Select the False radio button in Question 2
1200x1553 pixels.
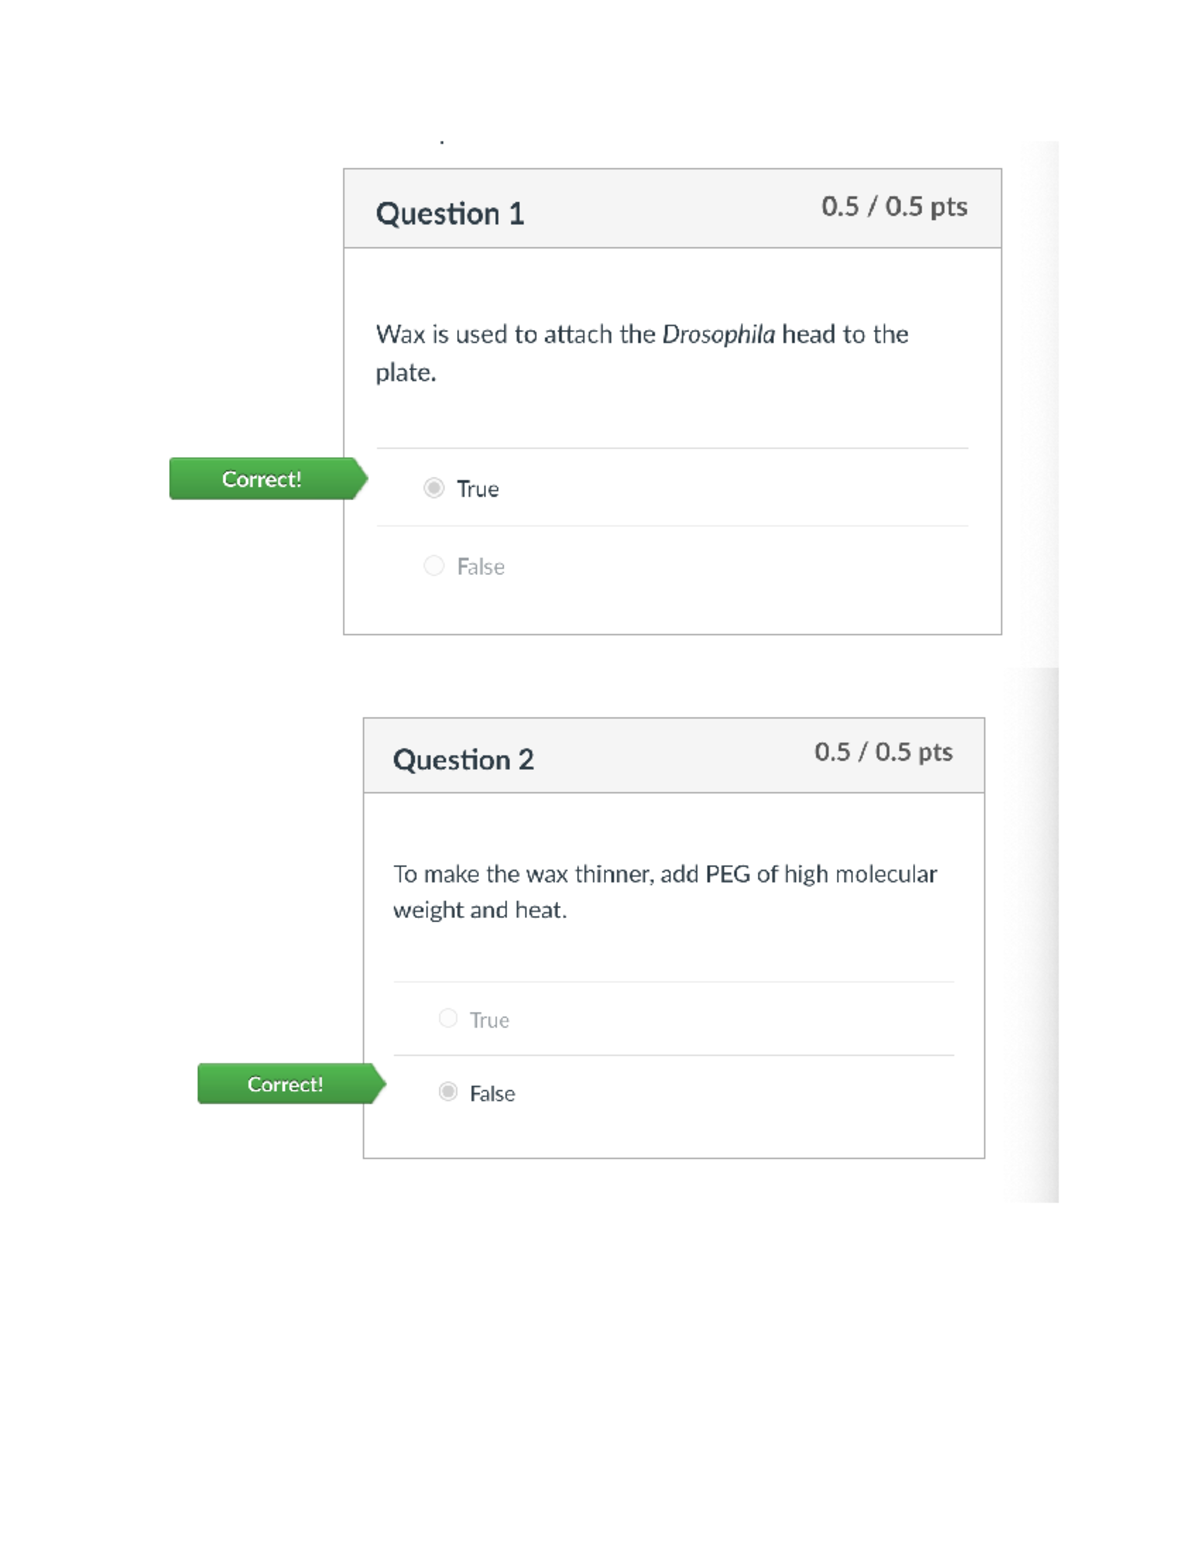click(x=448, y=1091)
